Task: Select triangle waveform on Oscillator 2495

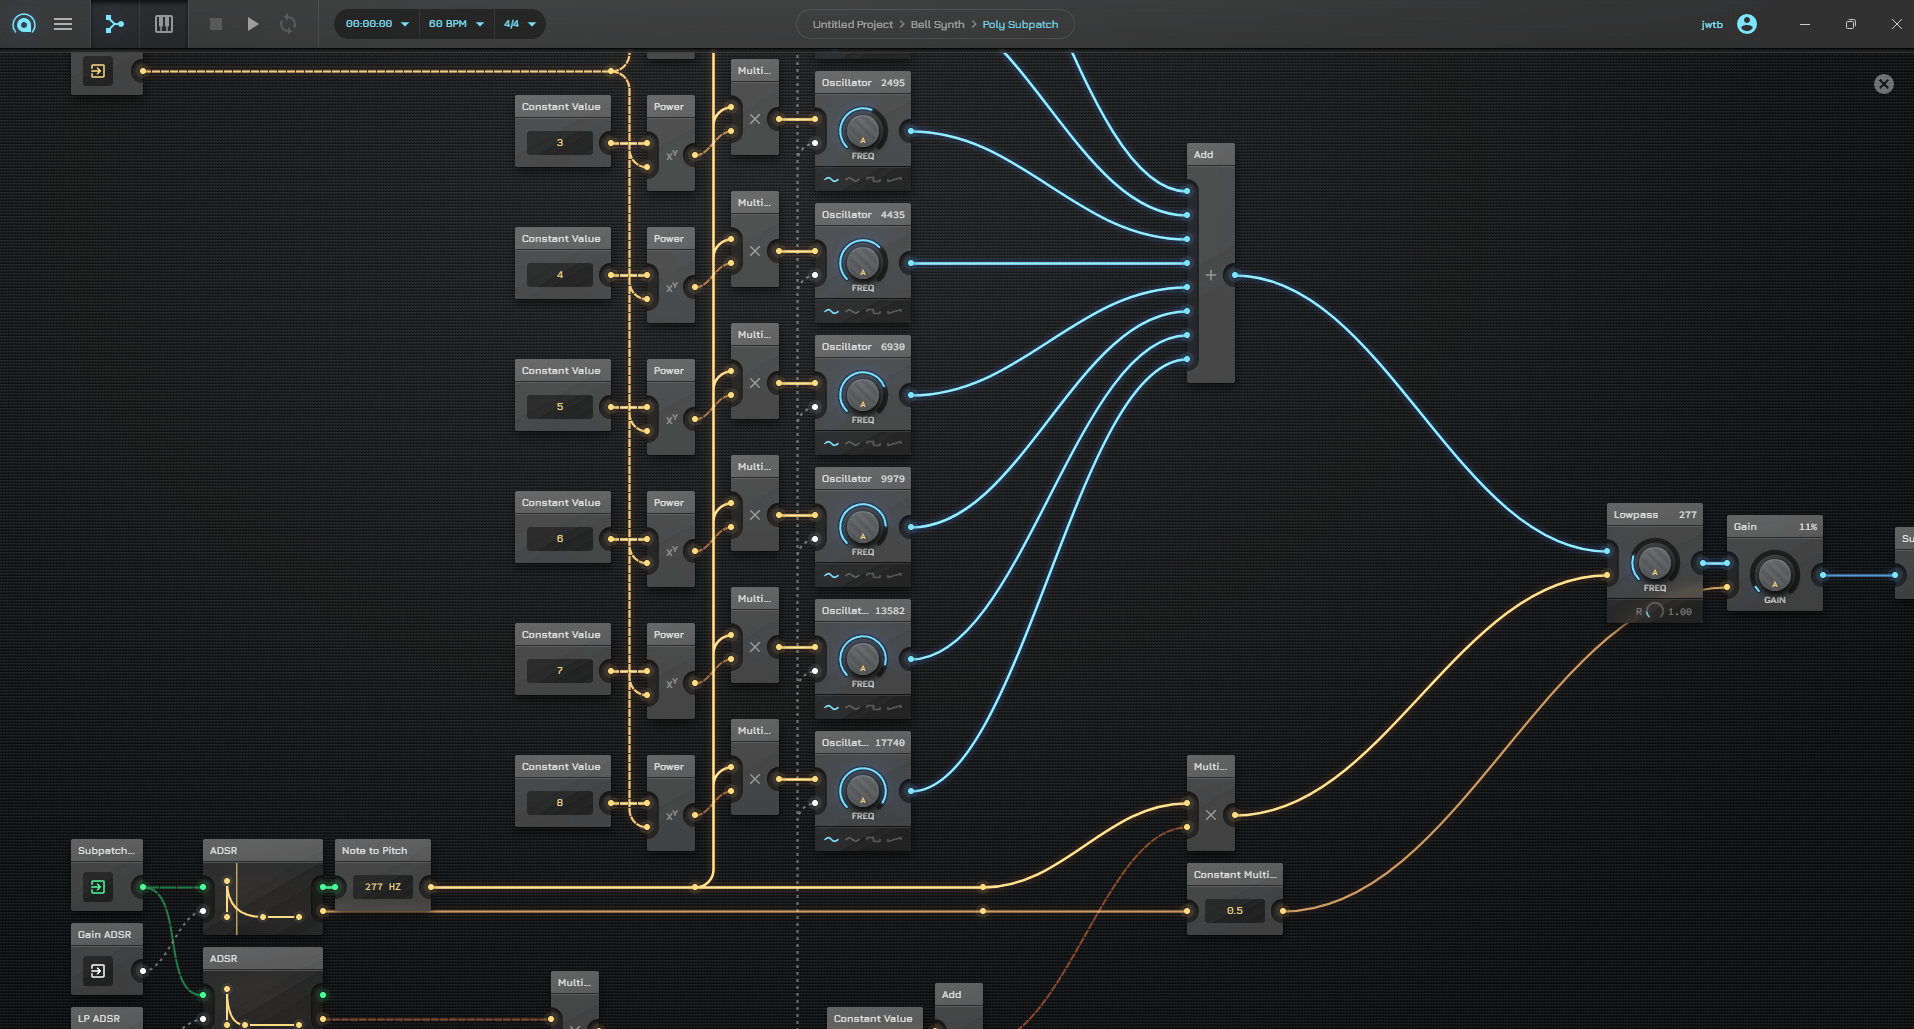Action: [852, 180]
